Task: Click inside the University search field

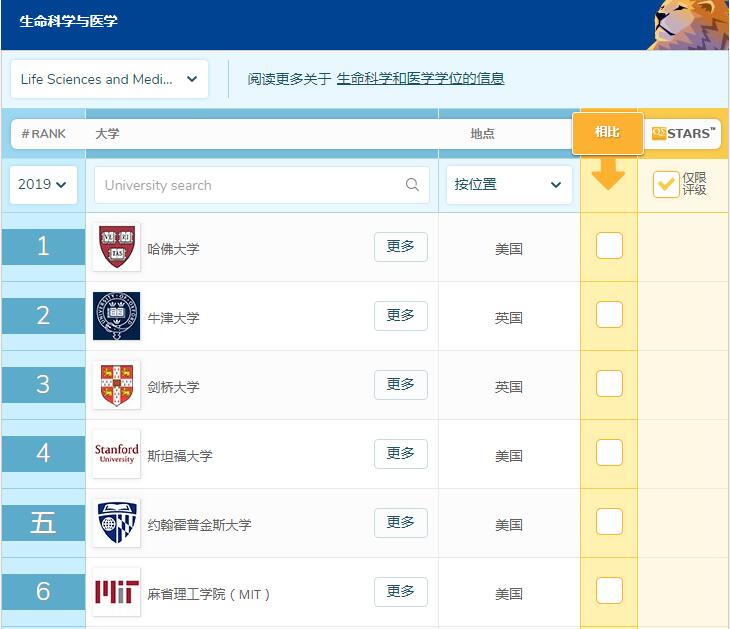Action: 250,185
